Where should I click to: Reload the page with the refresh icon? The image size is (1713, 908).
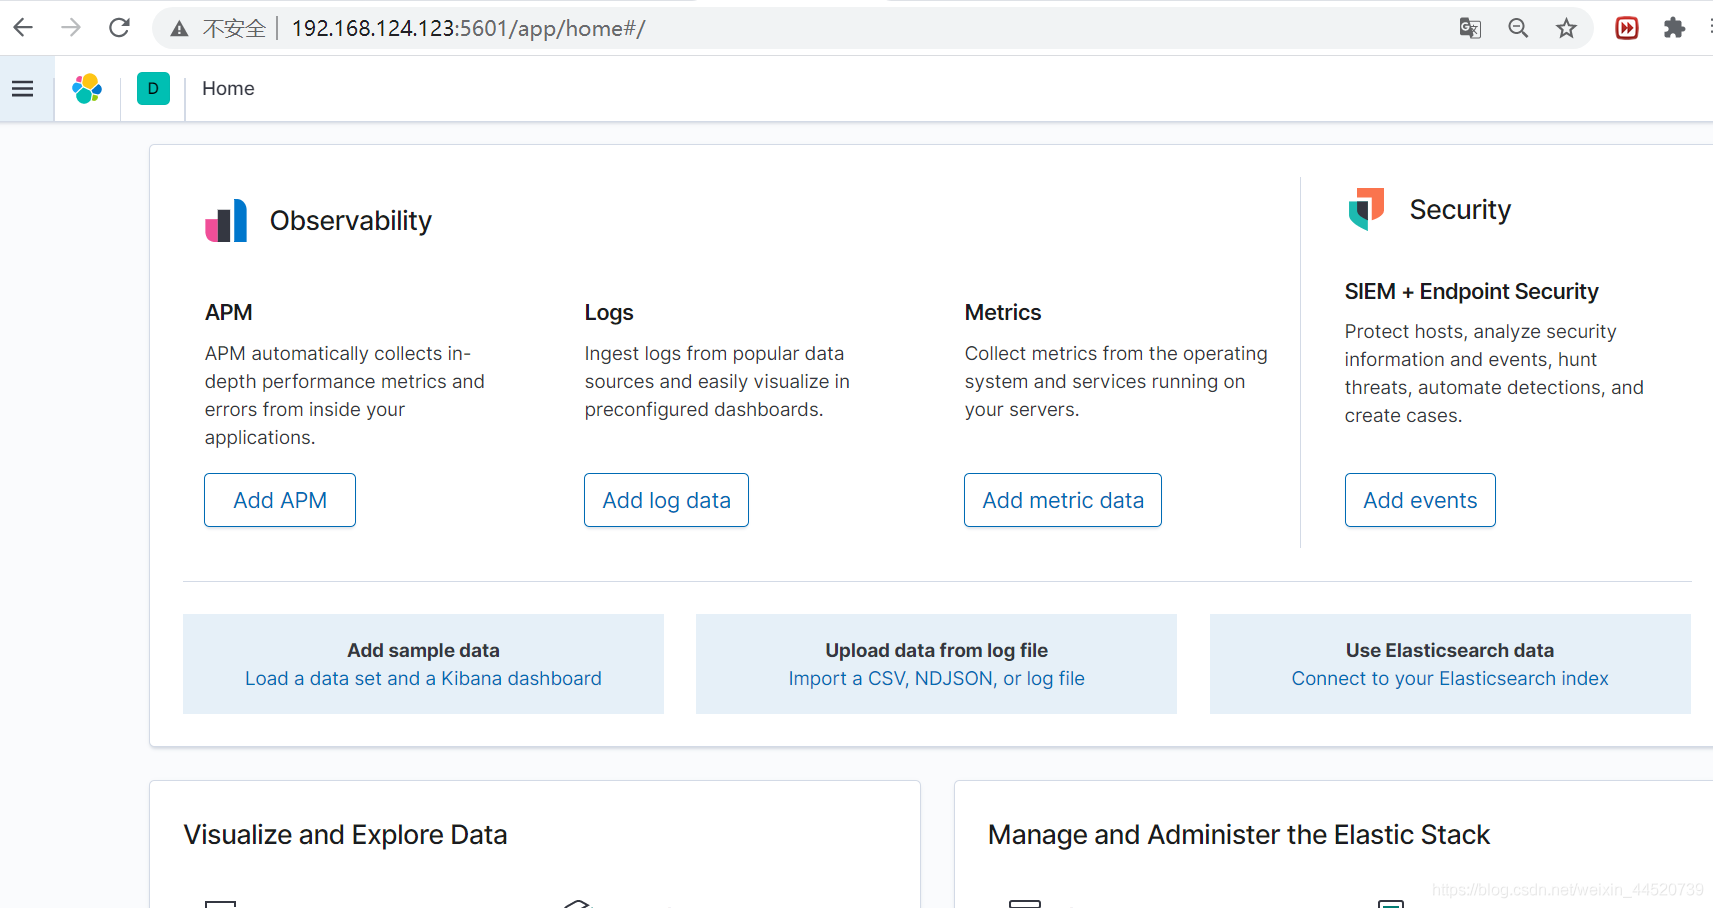tap(119, 28)
